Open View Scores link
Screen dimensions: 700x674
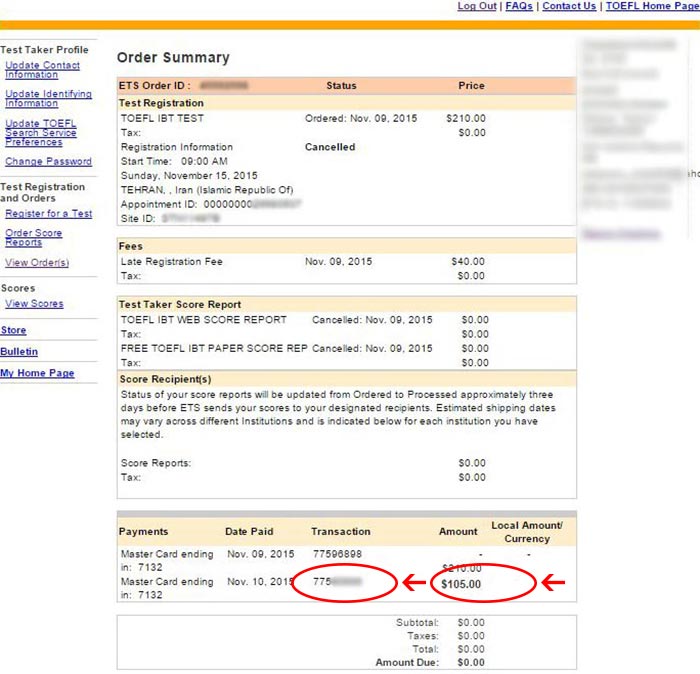(x=34, y=304)
